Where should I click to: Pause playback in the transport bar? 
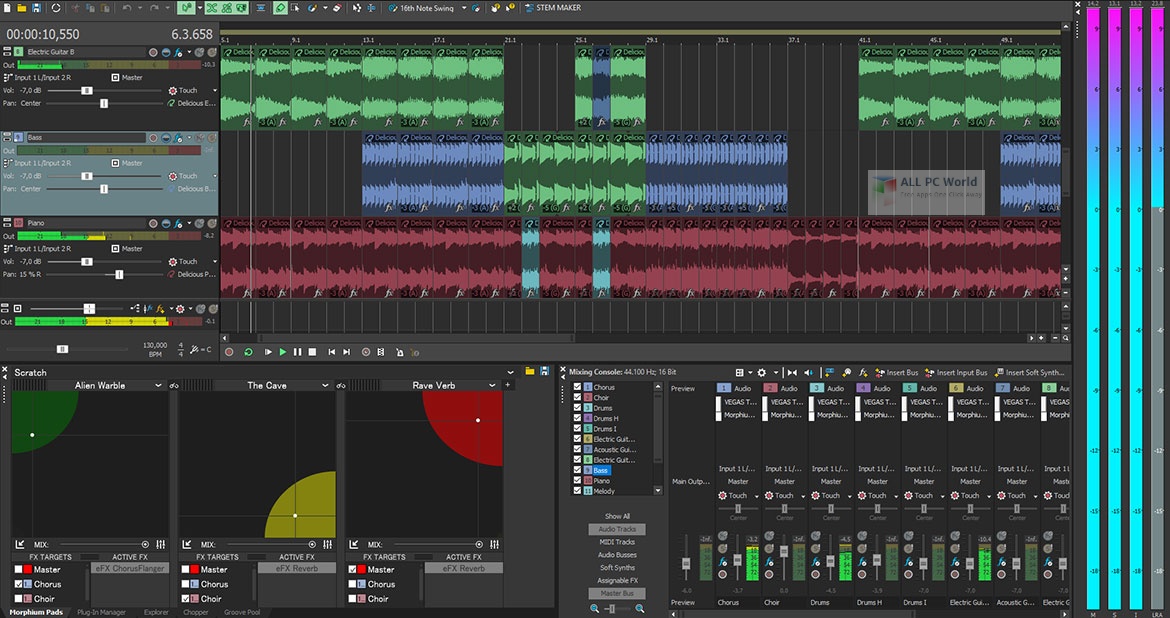point(298,352)
